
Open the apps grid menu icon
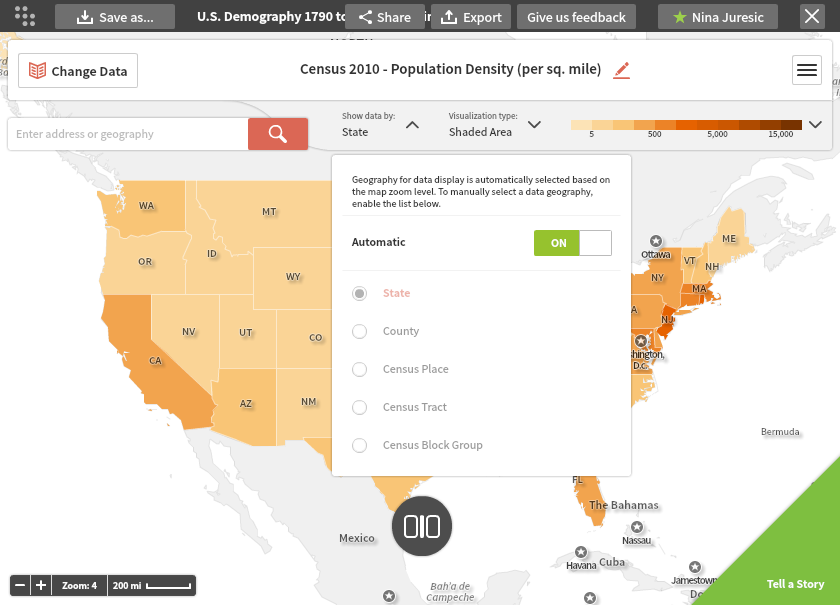coord(25,16)
